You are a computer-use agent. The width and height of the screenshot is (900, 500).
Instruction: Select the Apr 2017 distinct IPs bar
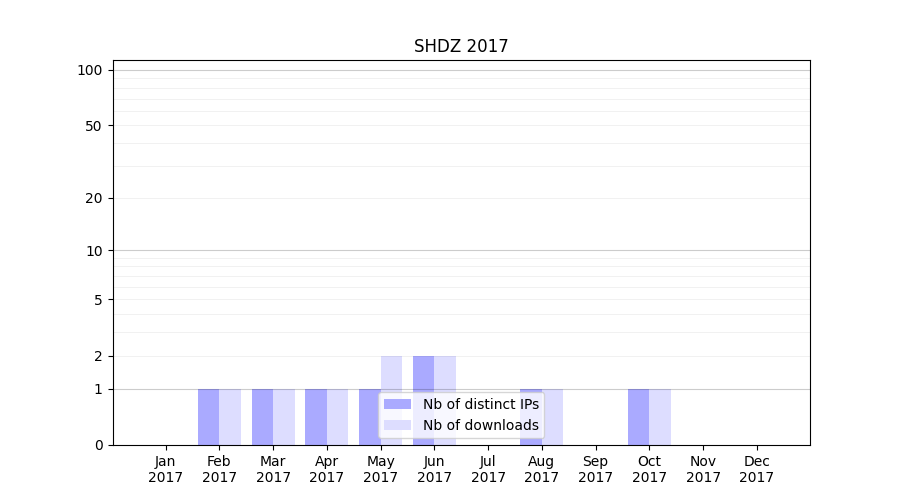click(x=316, y=417)
